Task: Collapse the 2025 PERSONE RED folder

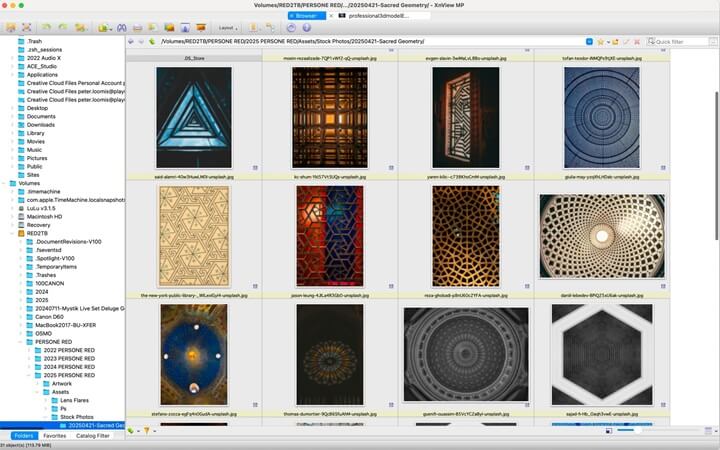Action: (x=29, y=375)
